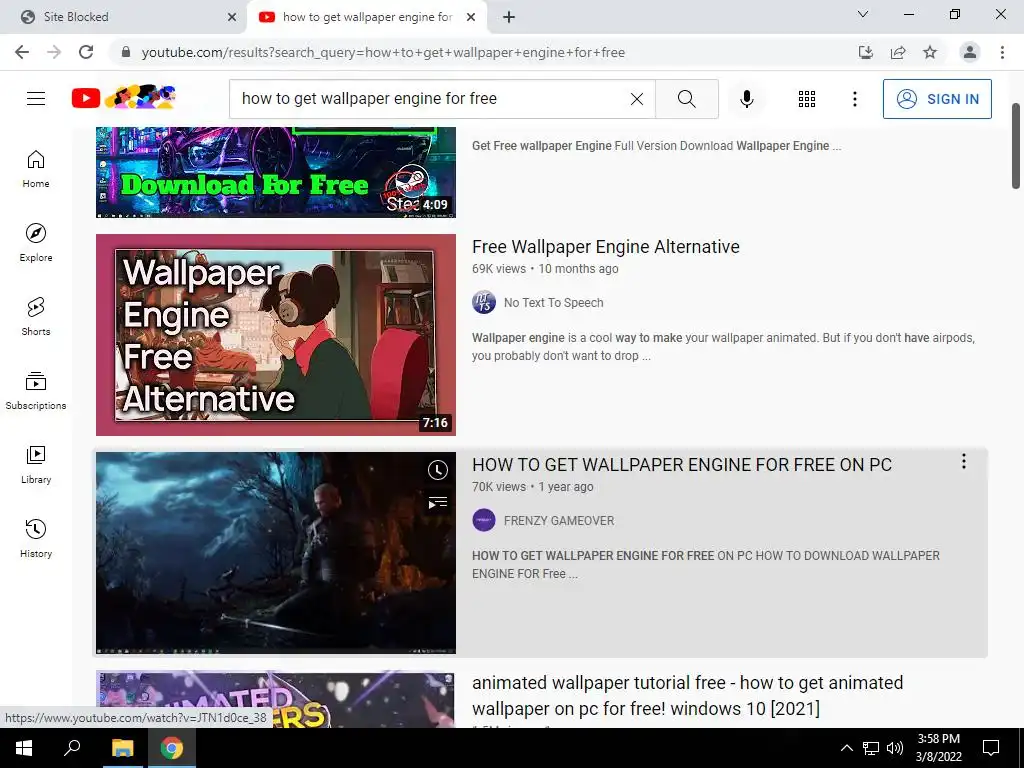Open the YouTube settings three-dot menu

(x=854, y=99)
